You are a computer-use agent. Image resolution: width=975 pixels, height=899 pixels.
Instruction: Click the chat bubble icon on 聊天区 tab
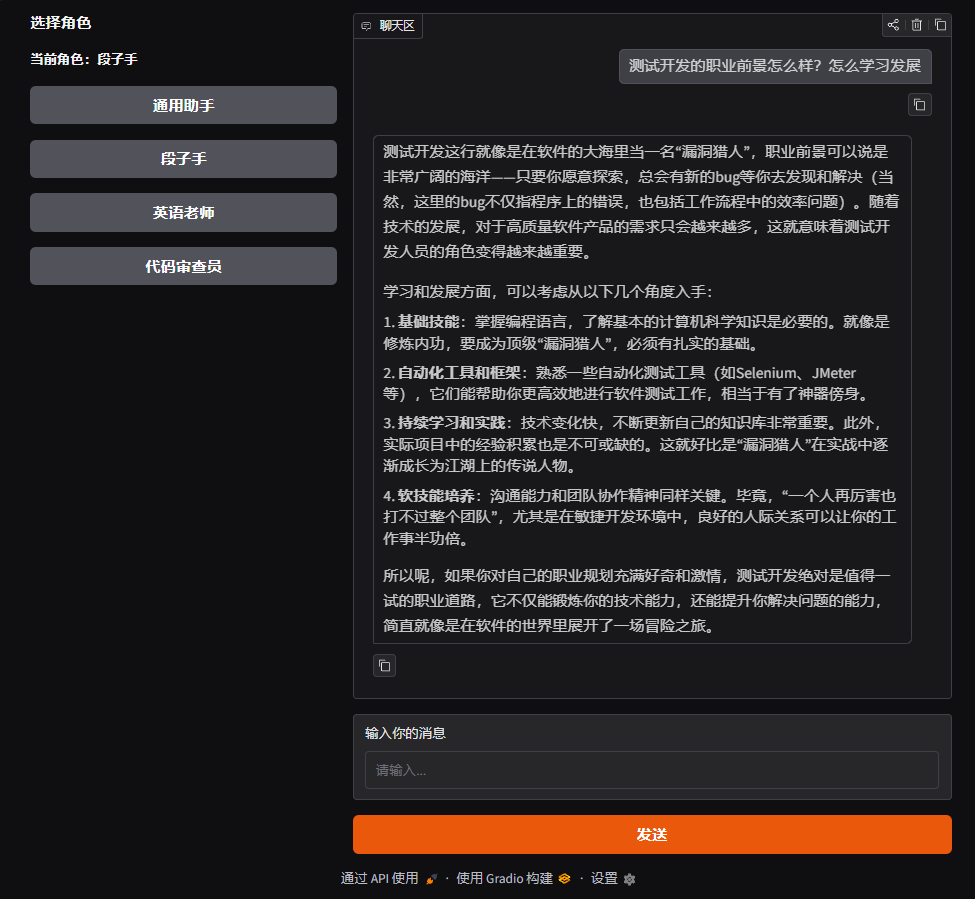pos(364,26)
